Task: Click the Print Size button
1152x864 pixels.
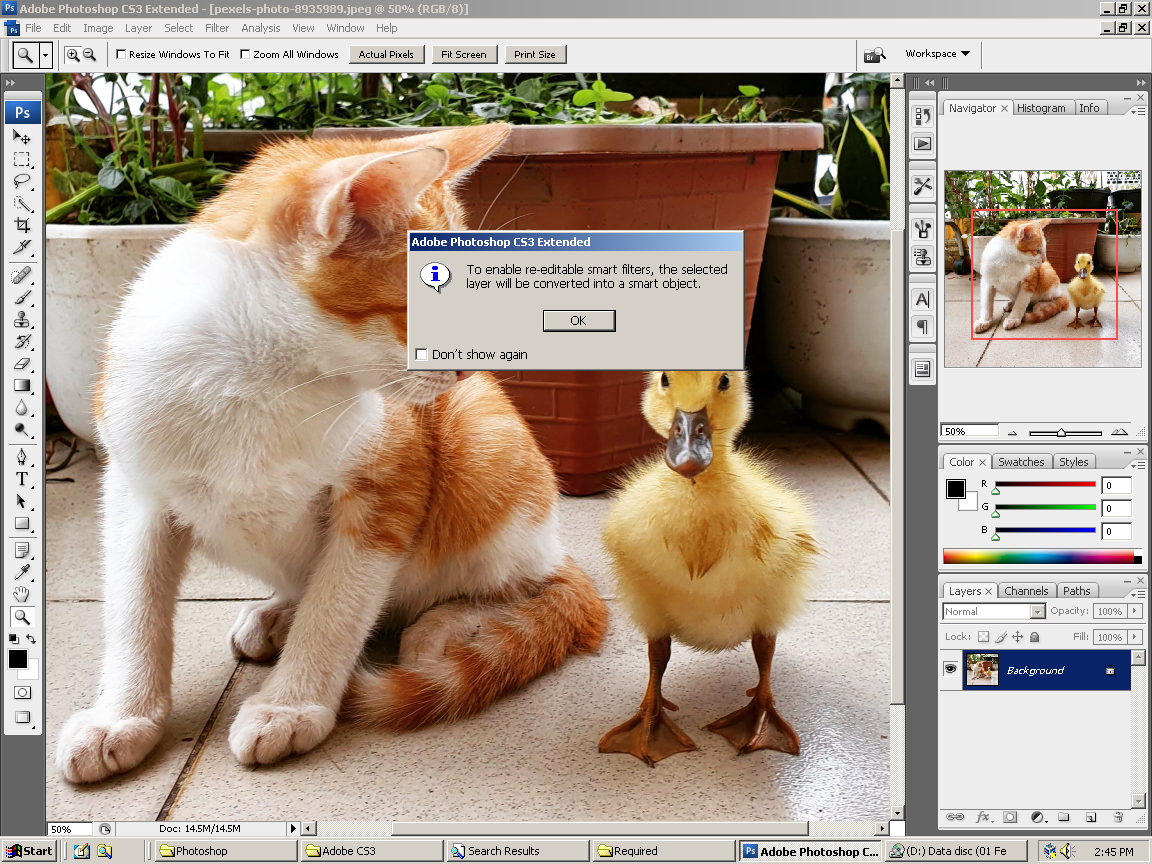Action: pos(535,54)
